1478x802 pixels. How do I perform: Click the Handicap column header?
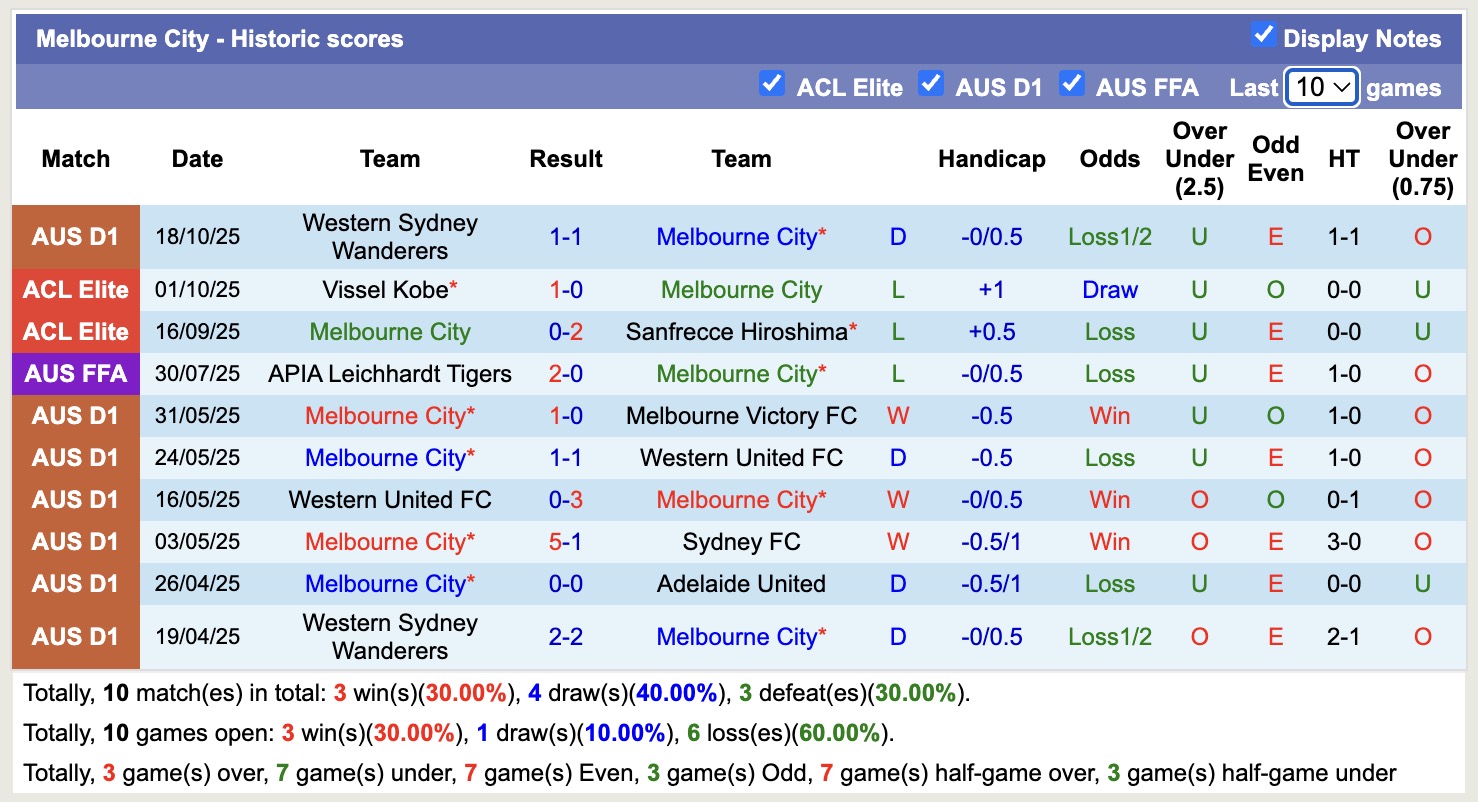click(x=991, y=158)
